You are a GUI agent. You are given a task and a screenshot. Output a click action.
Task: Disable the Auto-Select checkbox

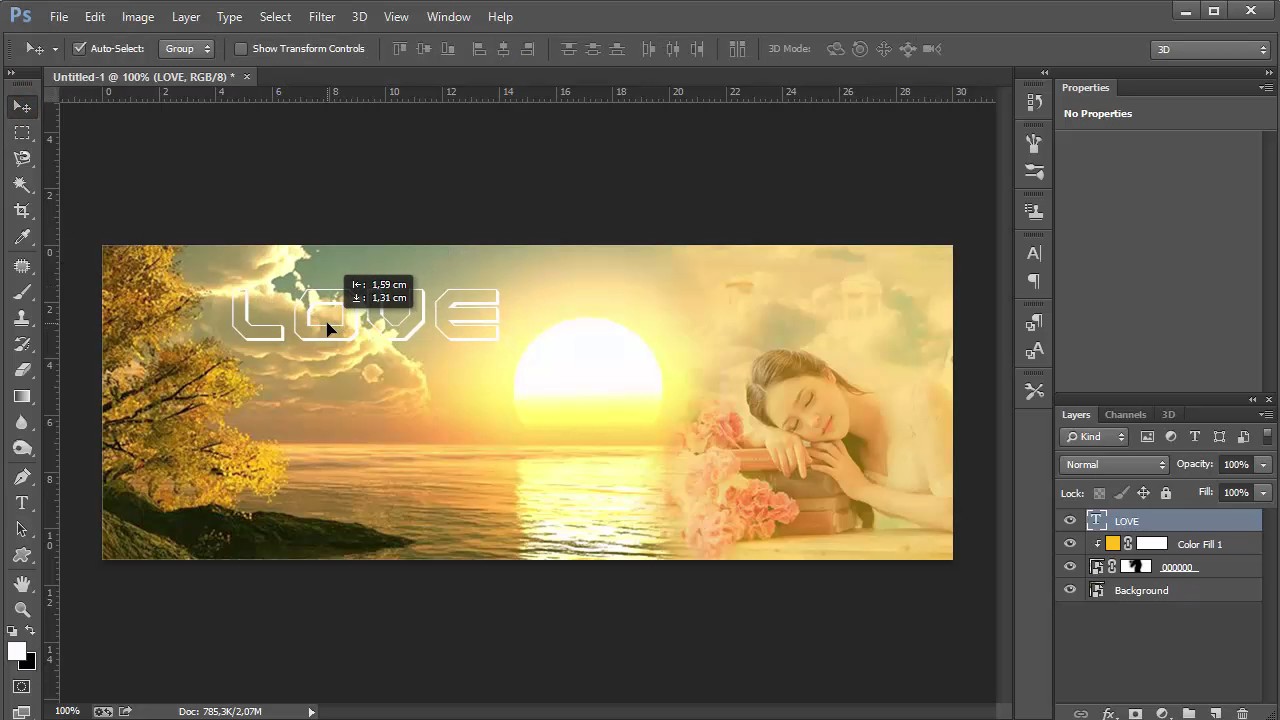click(80, 49)
